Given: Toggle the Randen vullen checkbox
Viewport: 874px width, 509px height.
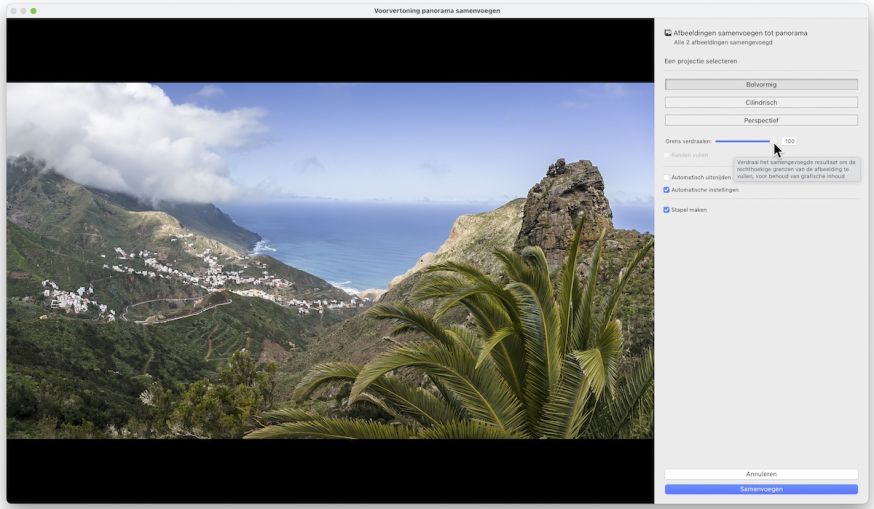Looking at the screenshot, I should [667, 155].
